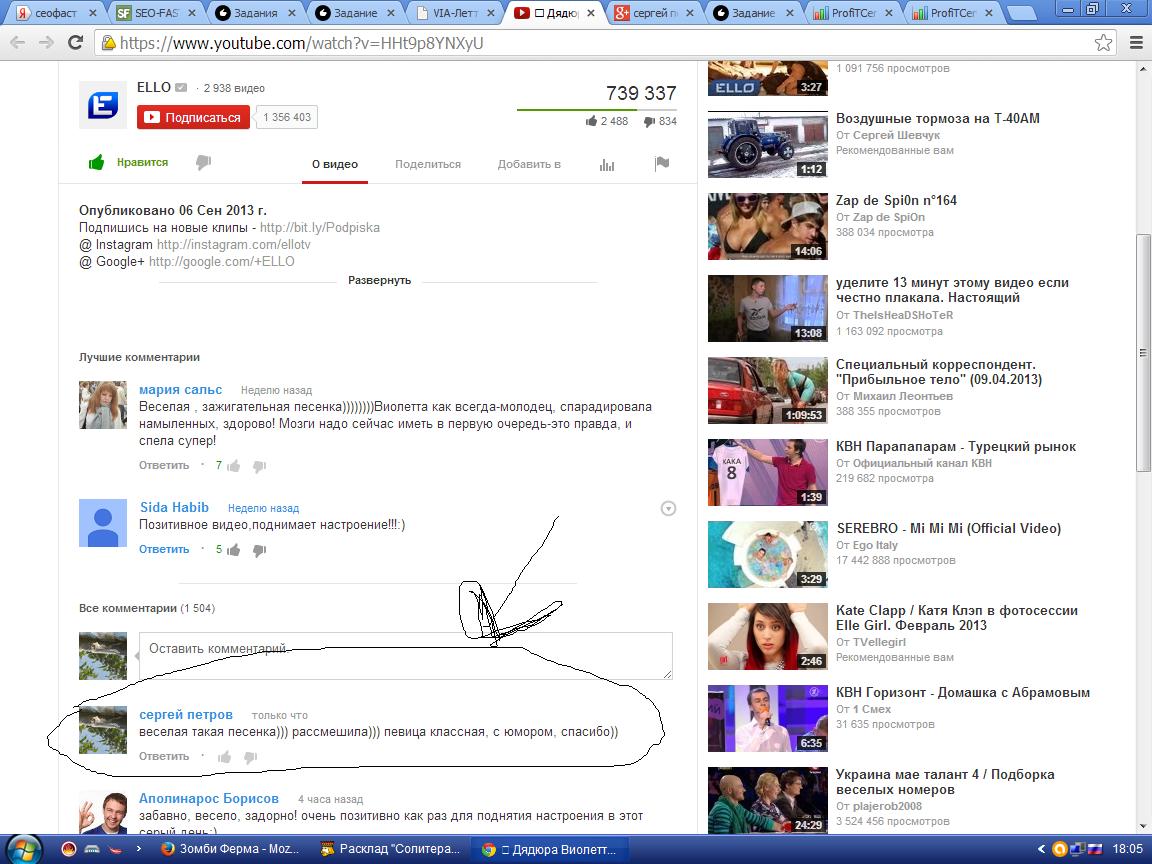Open КВН Горизонт Домашка с Абрамовым title
Image resolution: width=1152 pixels, height=864 pixels.
point(963,692)
